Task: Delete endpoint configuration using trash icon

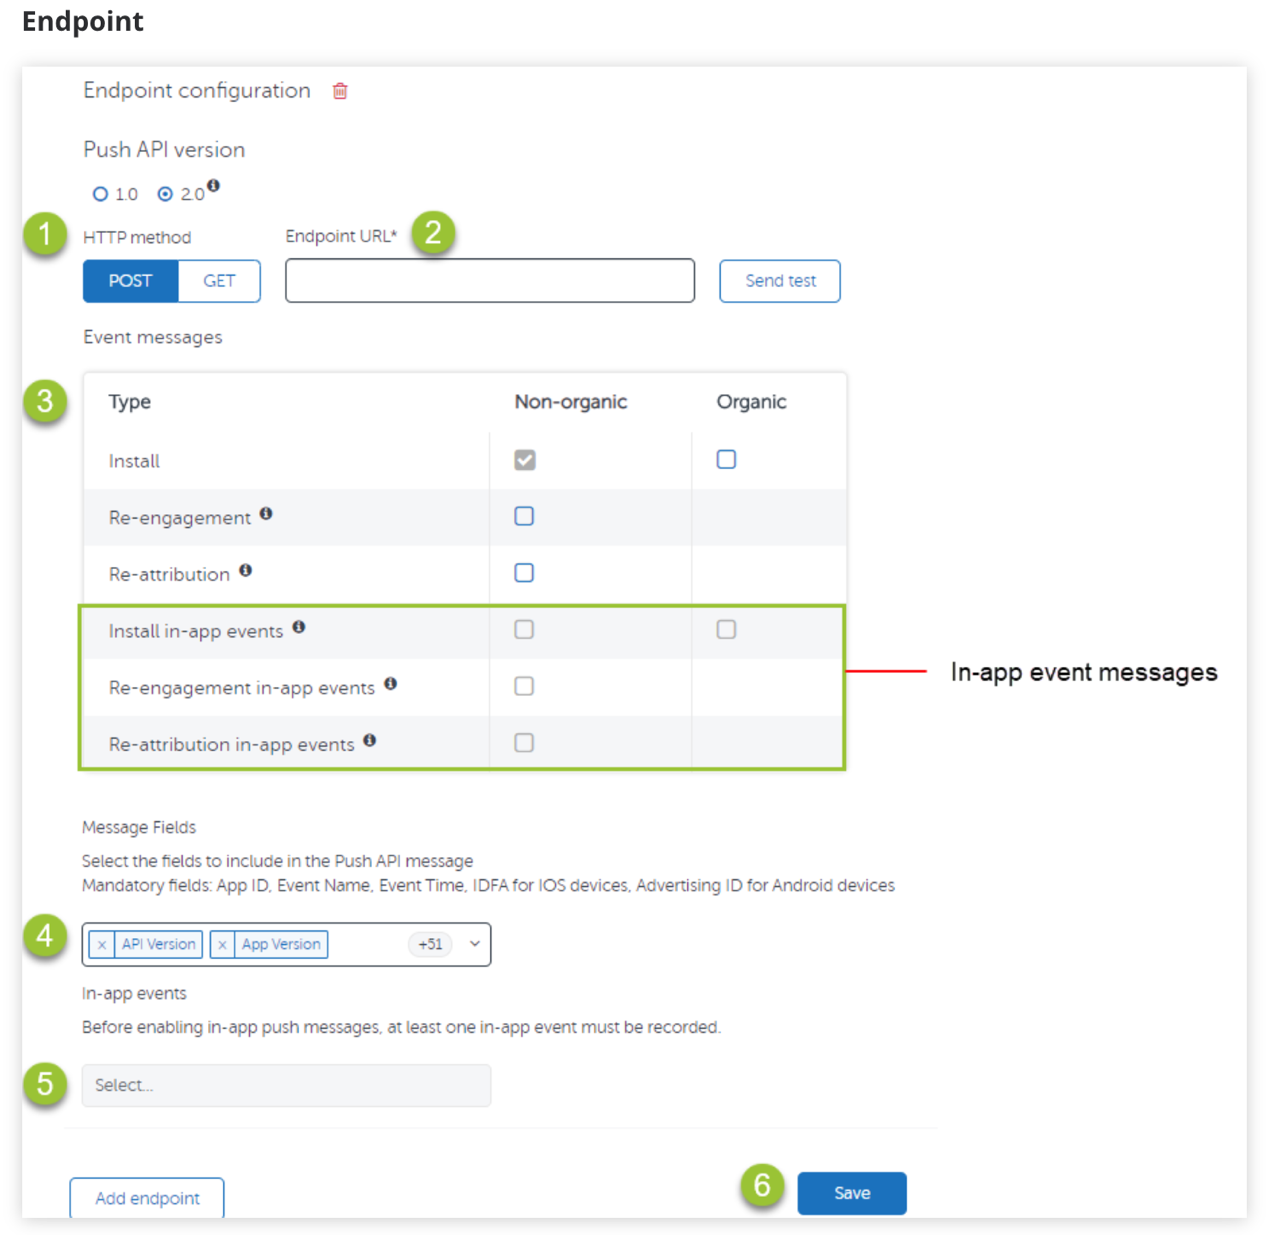Action: coord(340,90)
